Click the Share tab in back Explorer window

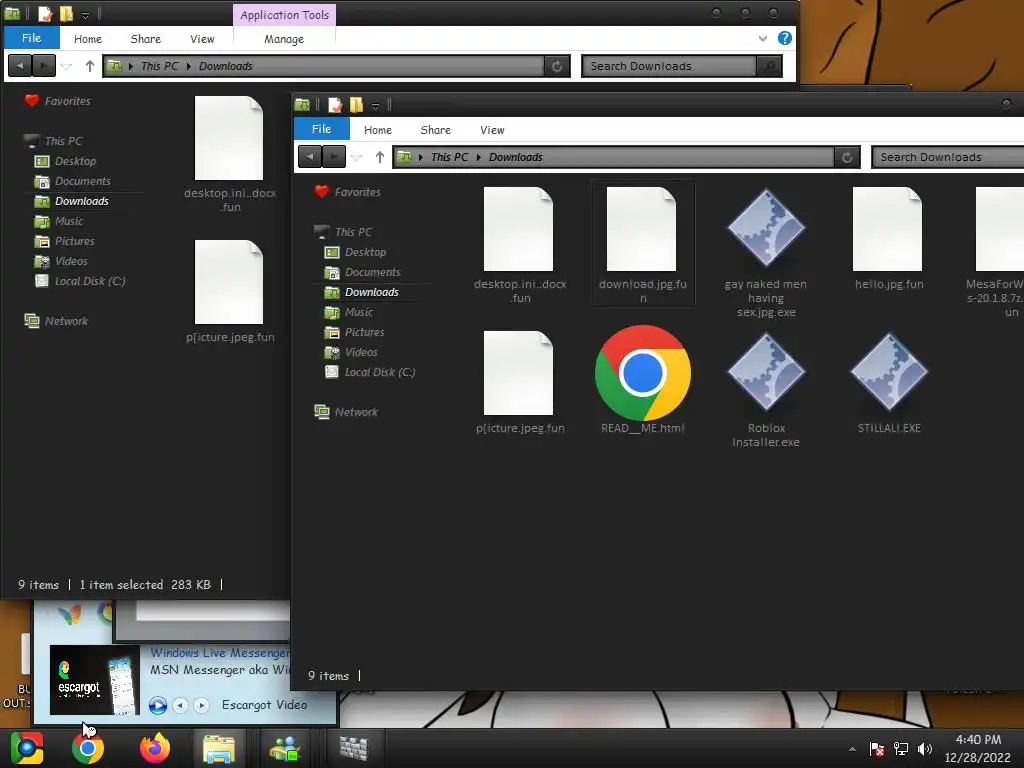tap(146, 39)
